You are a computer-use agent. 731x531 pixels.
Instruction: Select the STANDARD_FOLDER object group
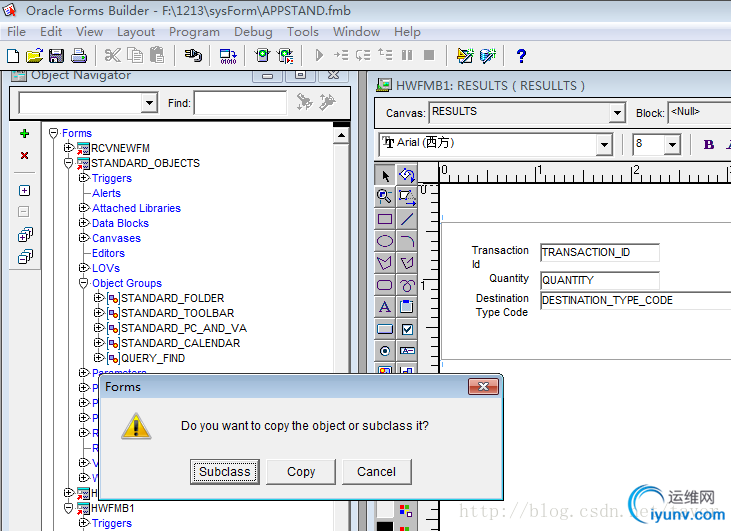[x=172, y=298]
